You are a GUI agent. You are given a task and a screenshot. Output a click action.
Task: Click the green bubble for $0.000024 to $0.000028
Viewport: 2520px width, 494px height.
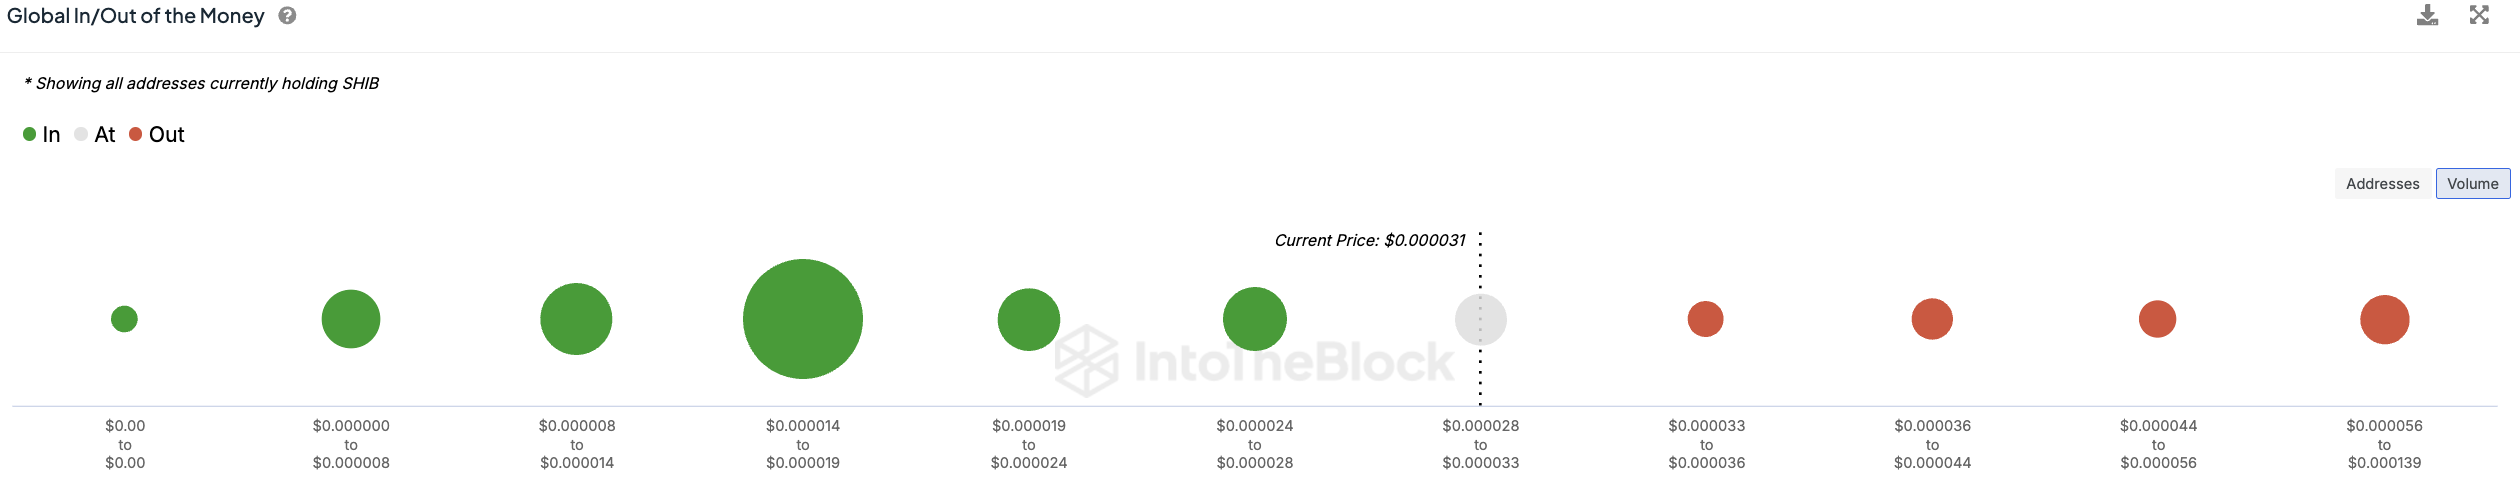coord(1255,319)
